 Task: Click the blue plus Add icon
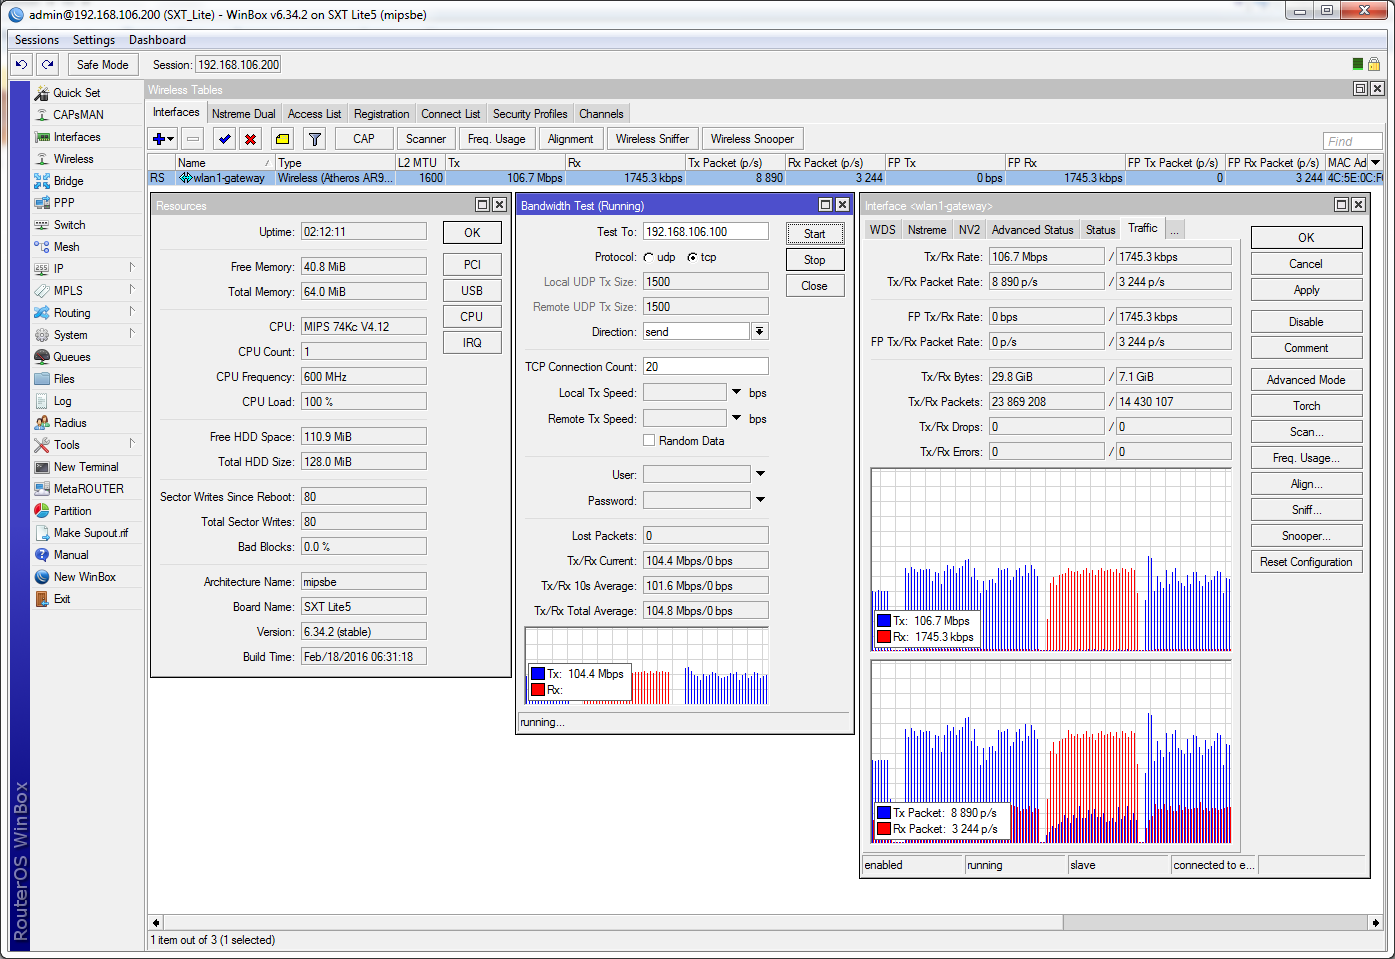click(x=159, y=139)
